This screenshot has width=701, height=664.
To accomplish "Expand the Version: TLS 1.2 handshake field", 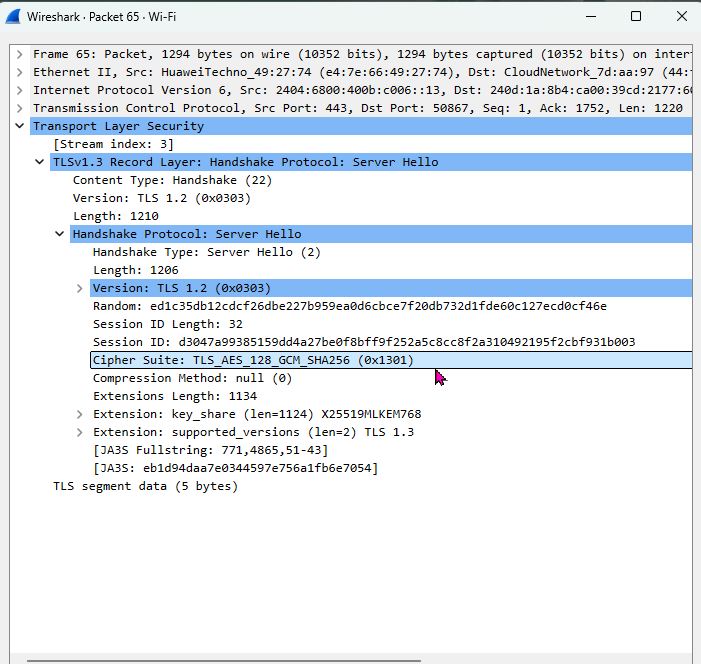I will tap(79, 288).
